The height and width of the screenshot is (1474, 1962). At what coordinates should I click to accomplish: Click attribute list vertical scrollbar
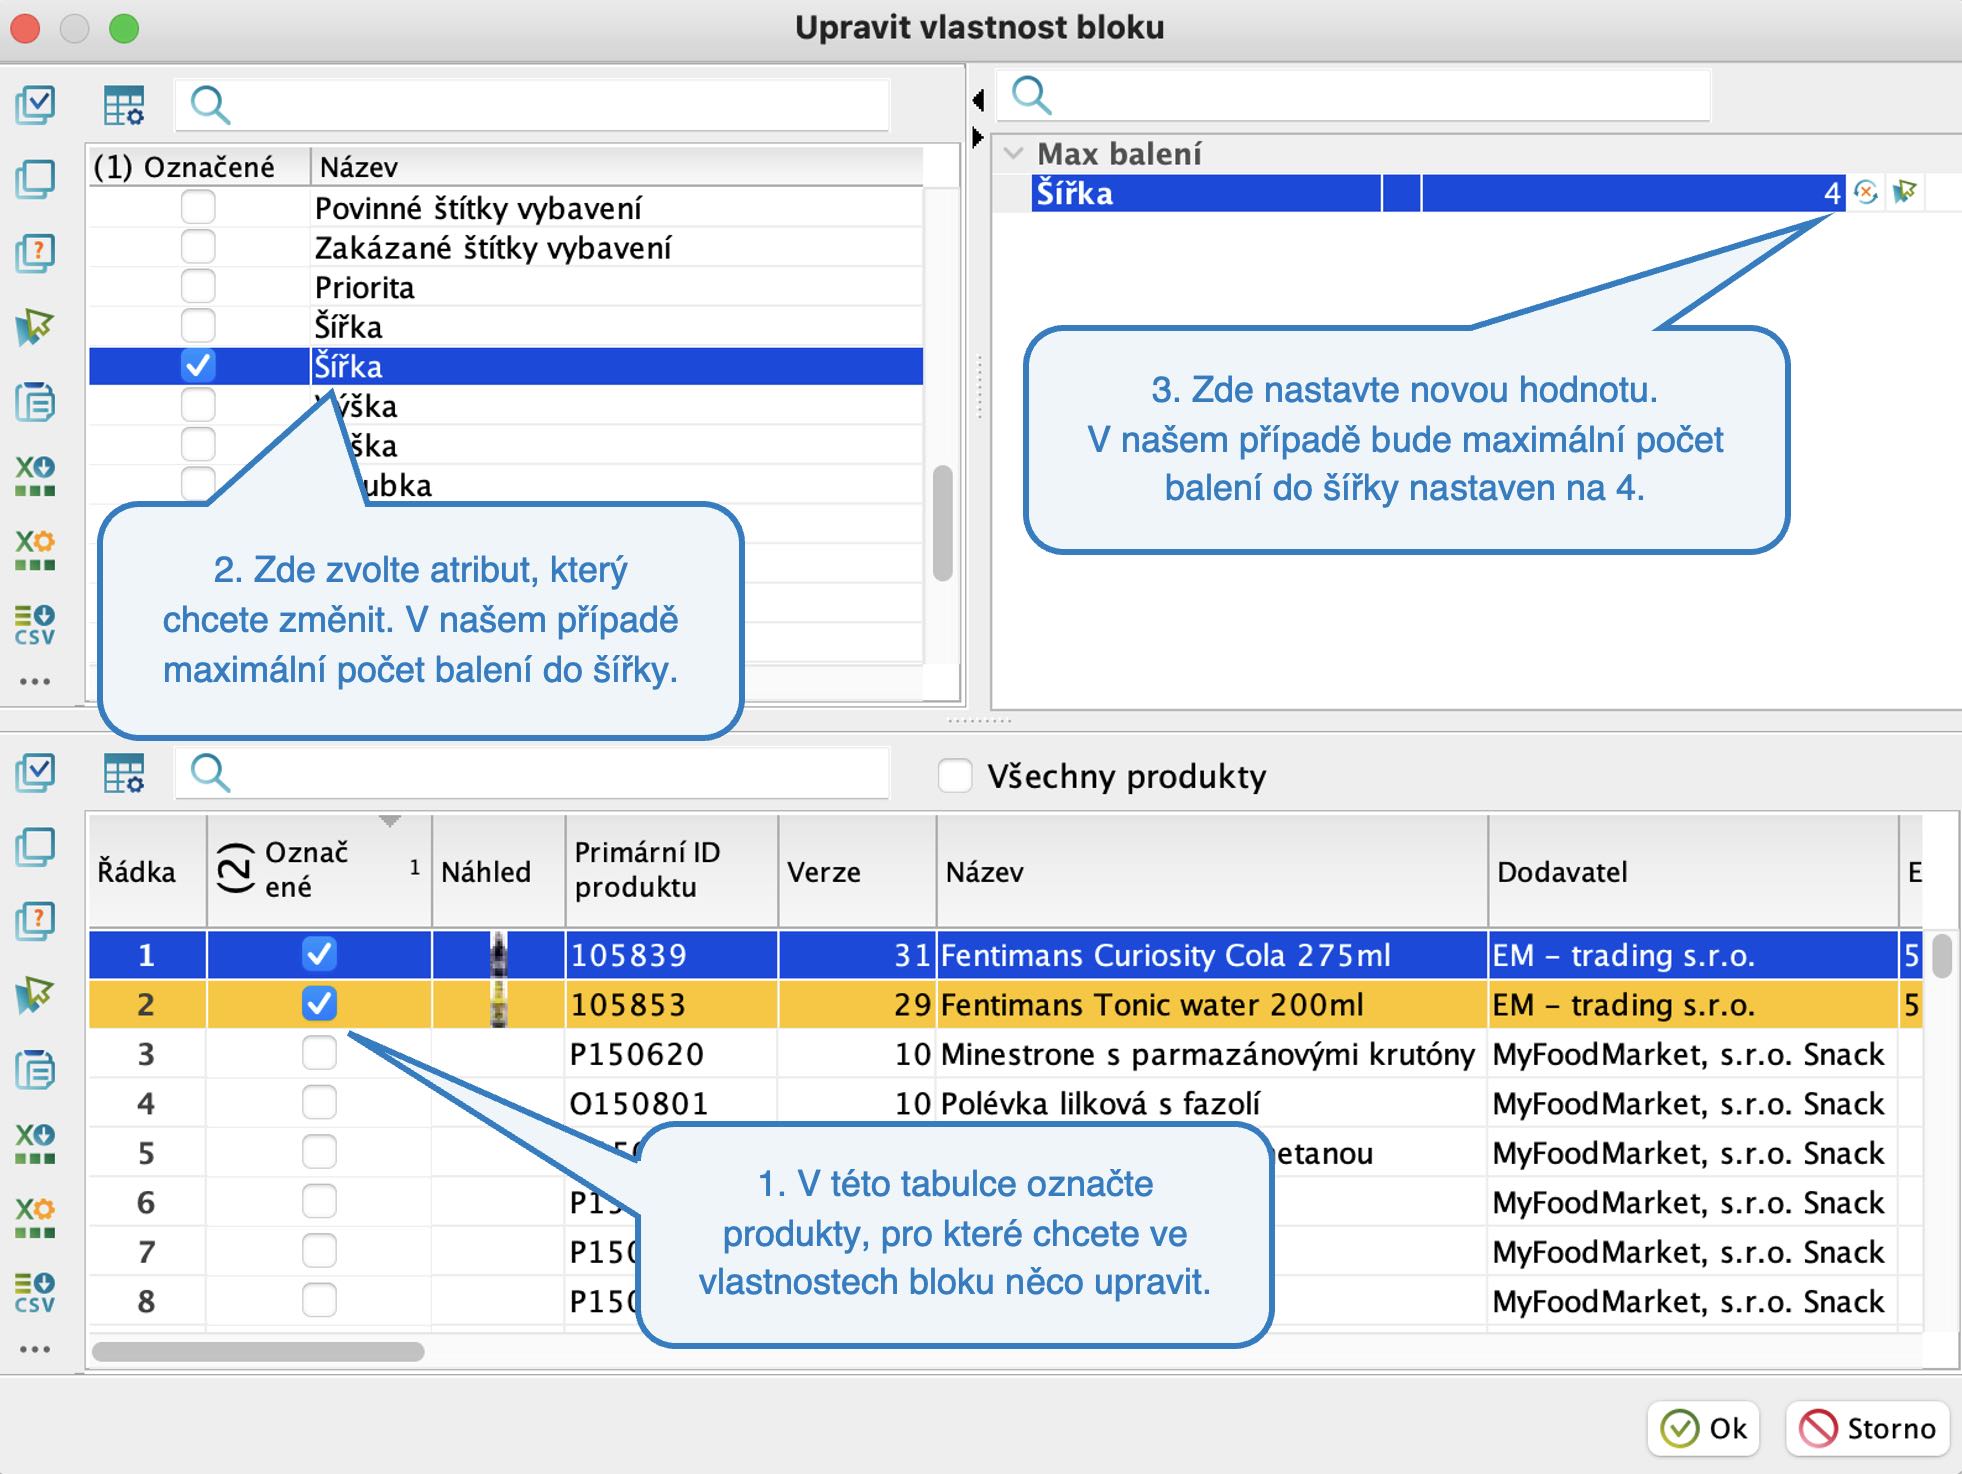click(942, 523)
